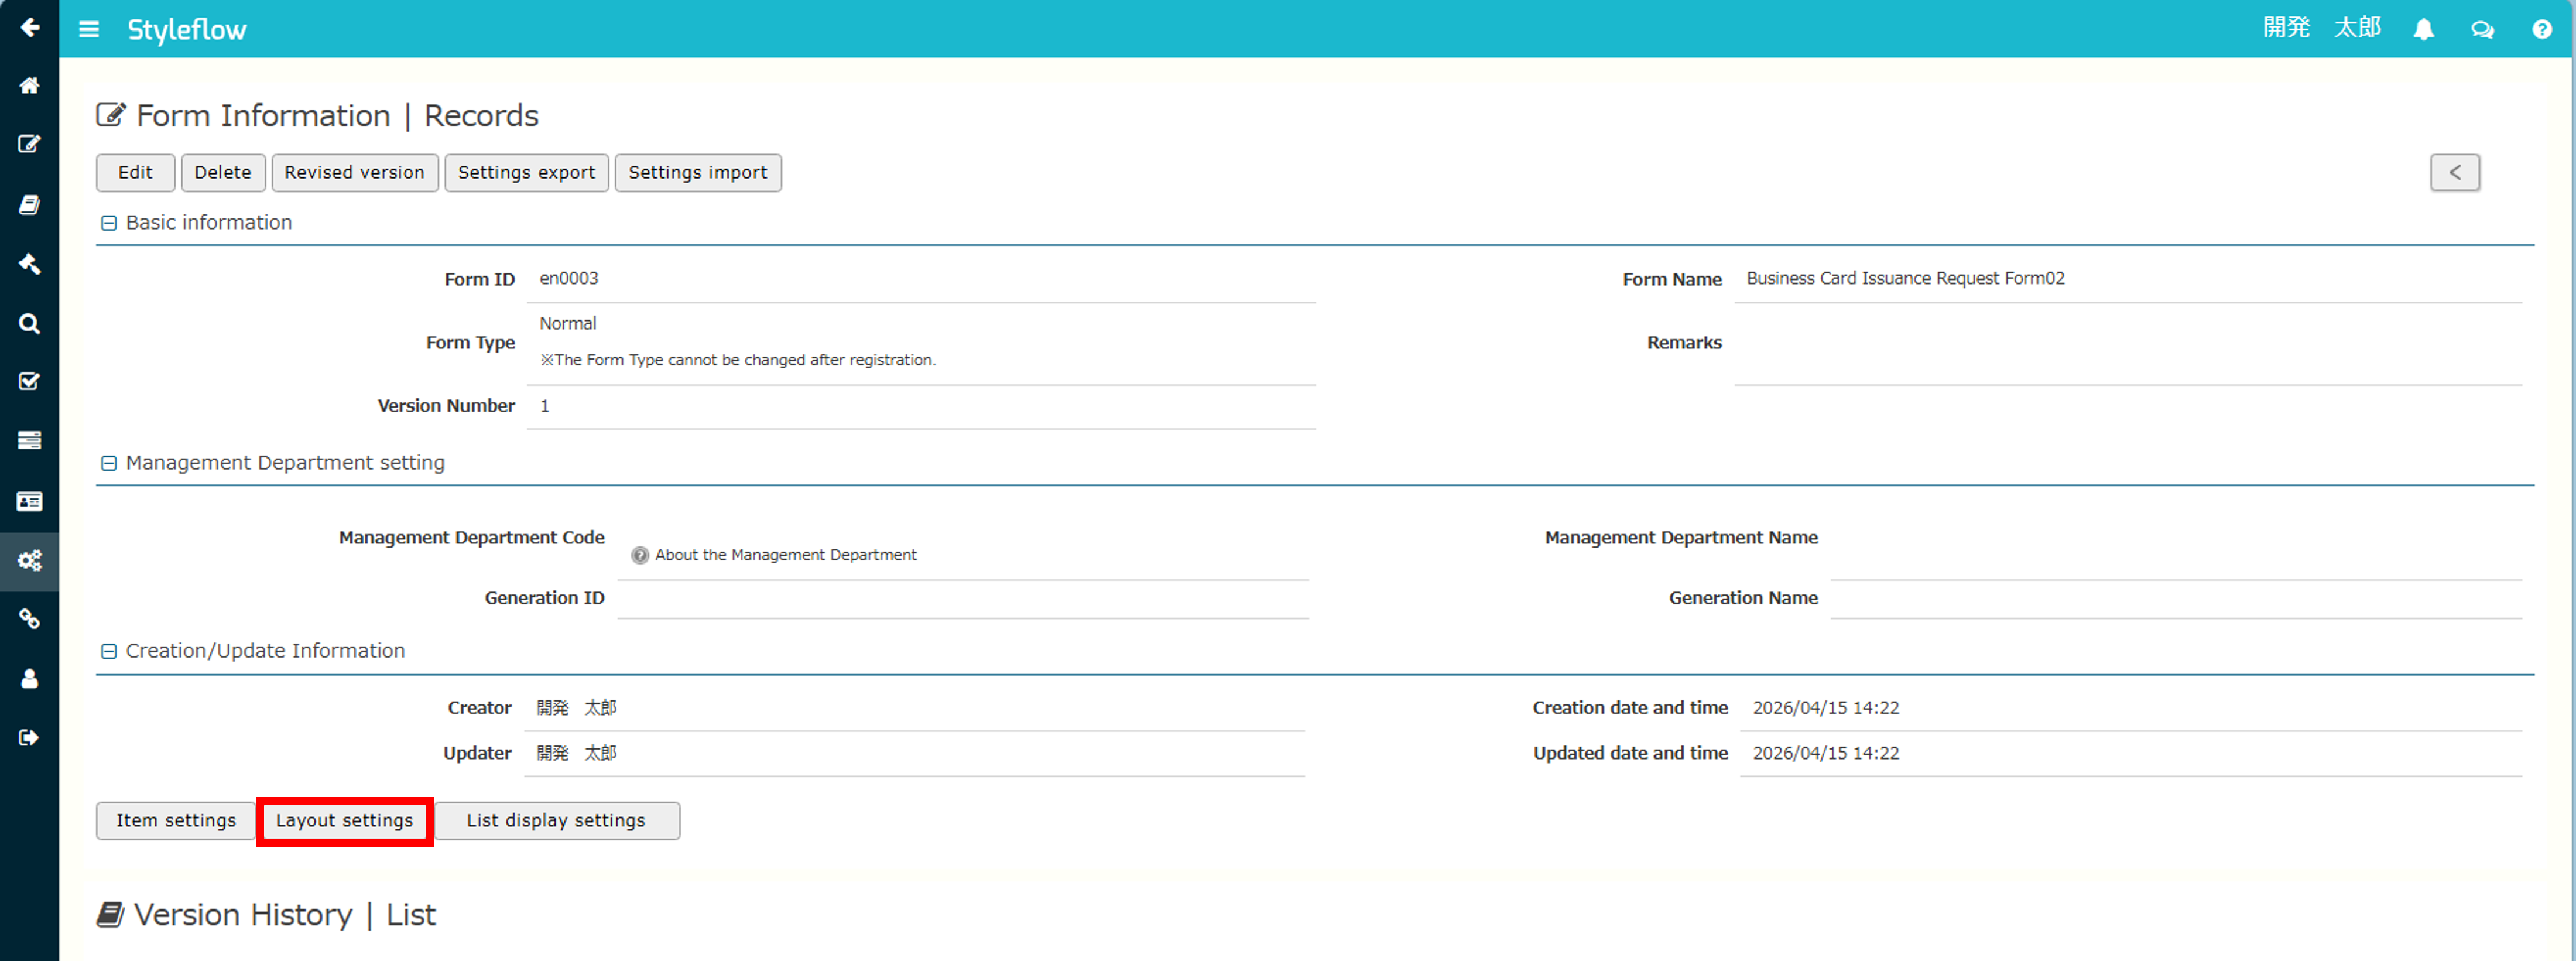The height and width of the screenshot is (961, 2576).
Task: Collapse the Creation/Update Information section
Action: (x=109, y=651)
